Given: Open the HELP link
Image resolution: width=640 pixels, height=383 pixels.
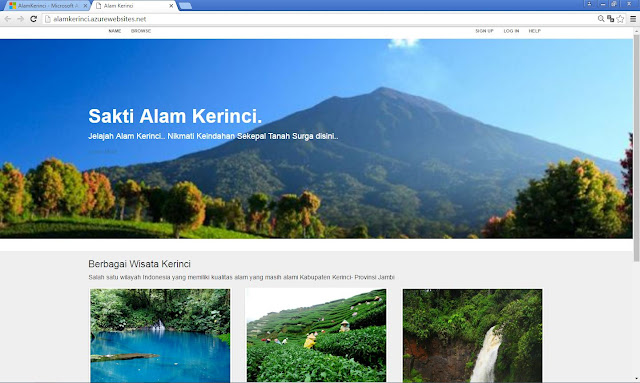Looking at the screenshot, I should pyautogui.click(x=535, y=31).
